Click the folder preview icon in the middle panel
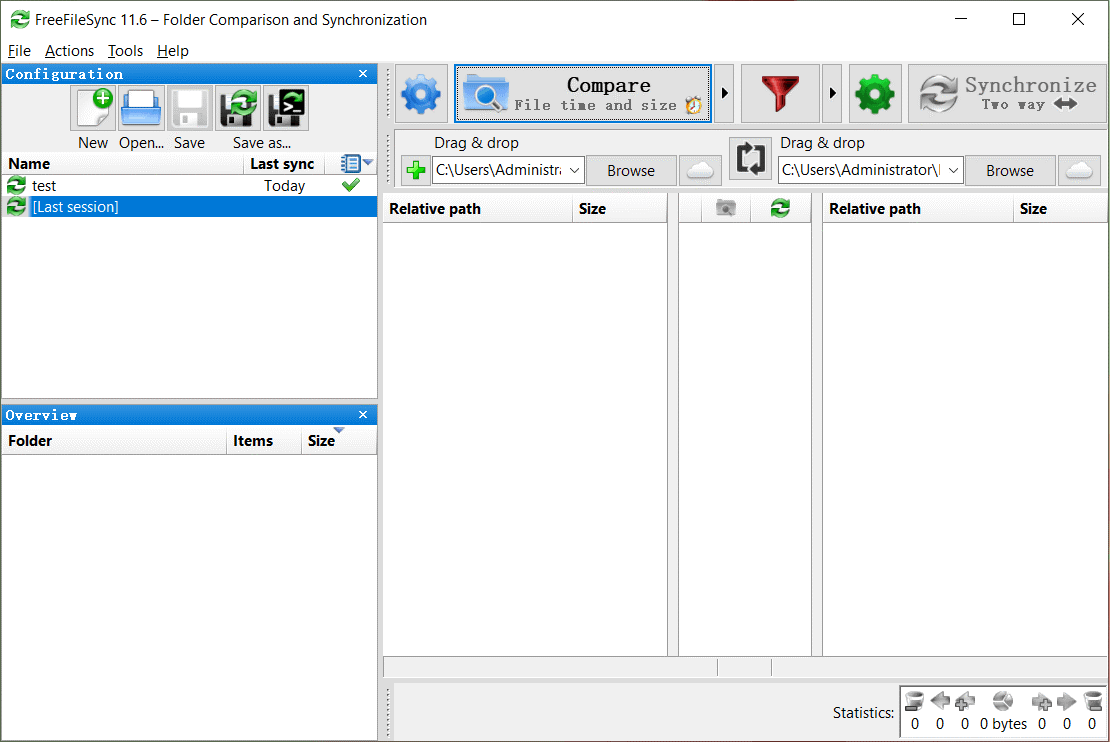 [x=725, y=208]
